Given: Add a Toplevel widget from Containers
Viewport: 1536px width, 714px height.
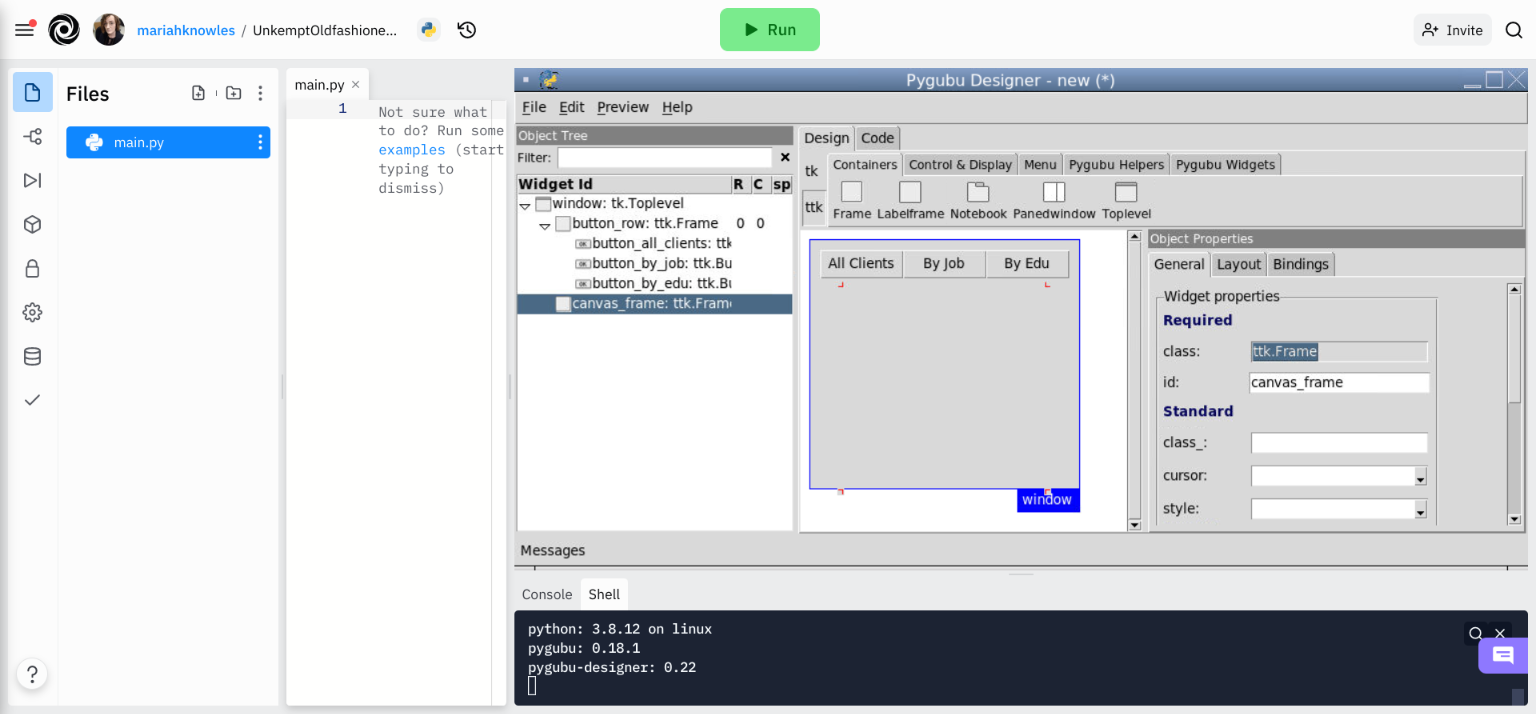Looking at the screenshot, I should tap(1126, 192).
